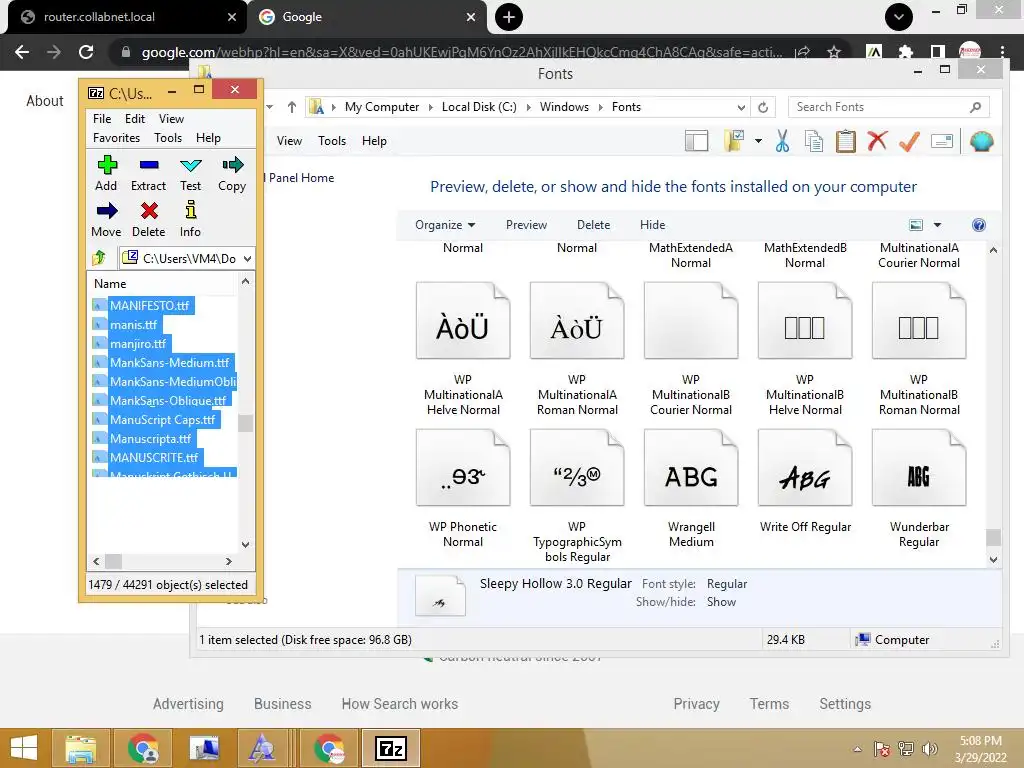The image size is (1024, 768).
Task: Expand breadcrumb arrow after Local Disk (C:)
Action: click(528, 107)
